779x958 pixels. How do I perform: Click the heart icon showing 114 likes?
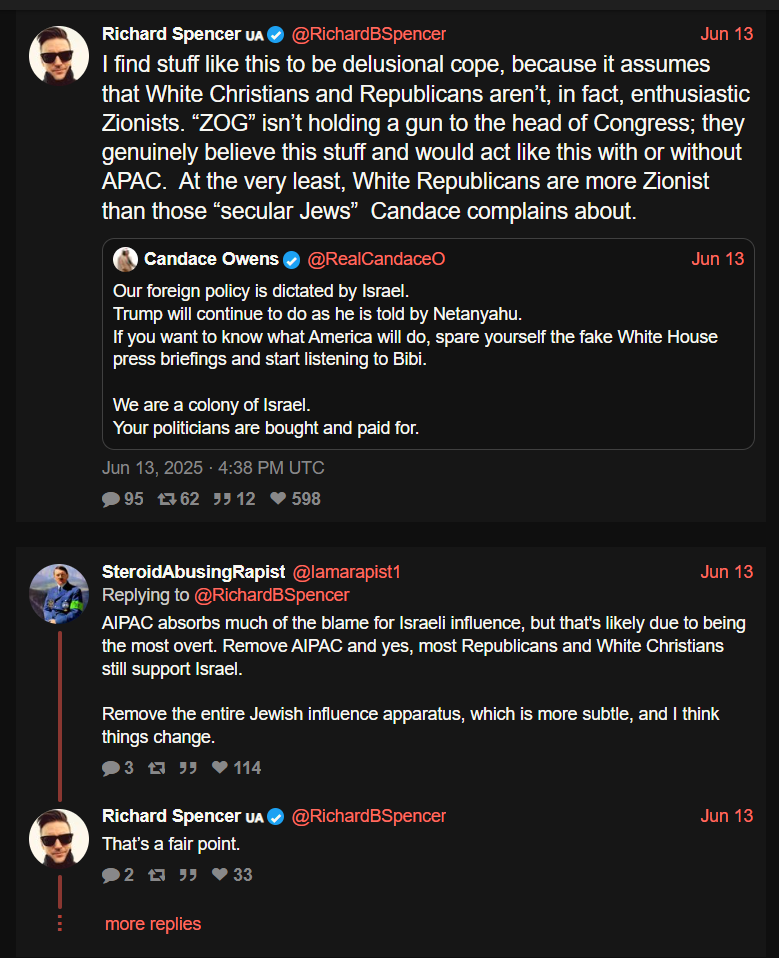tap(220, 768)
